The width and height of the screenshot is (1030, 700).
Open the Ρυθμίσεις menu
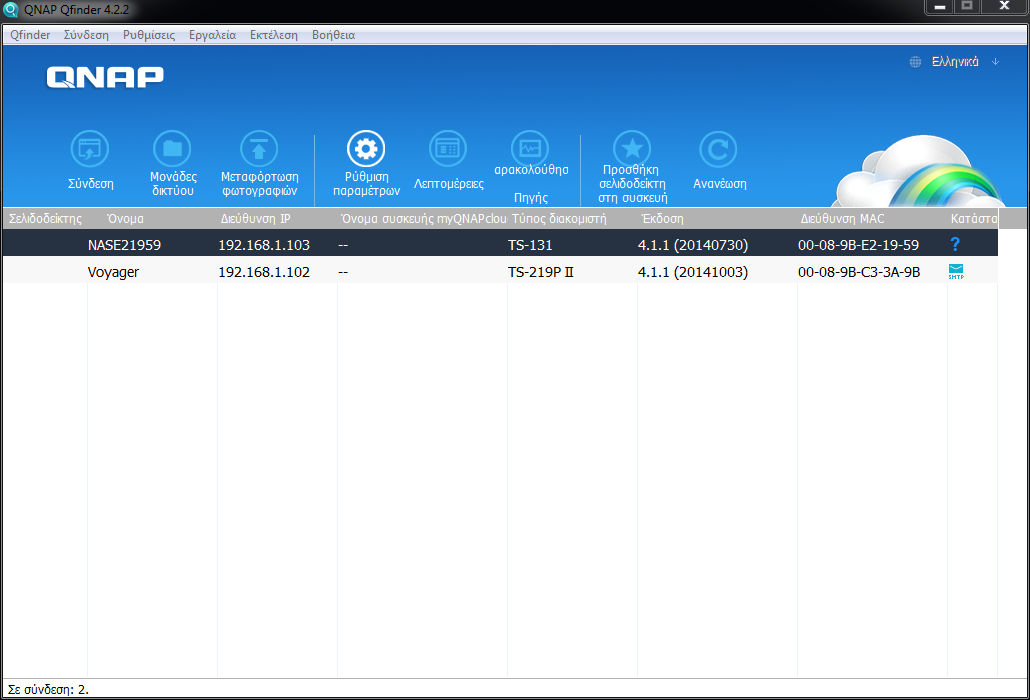coord(149,35)
